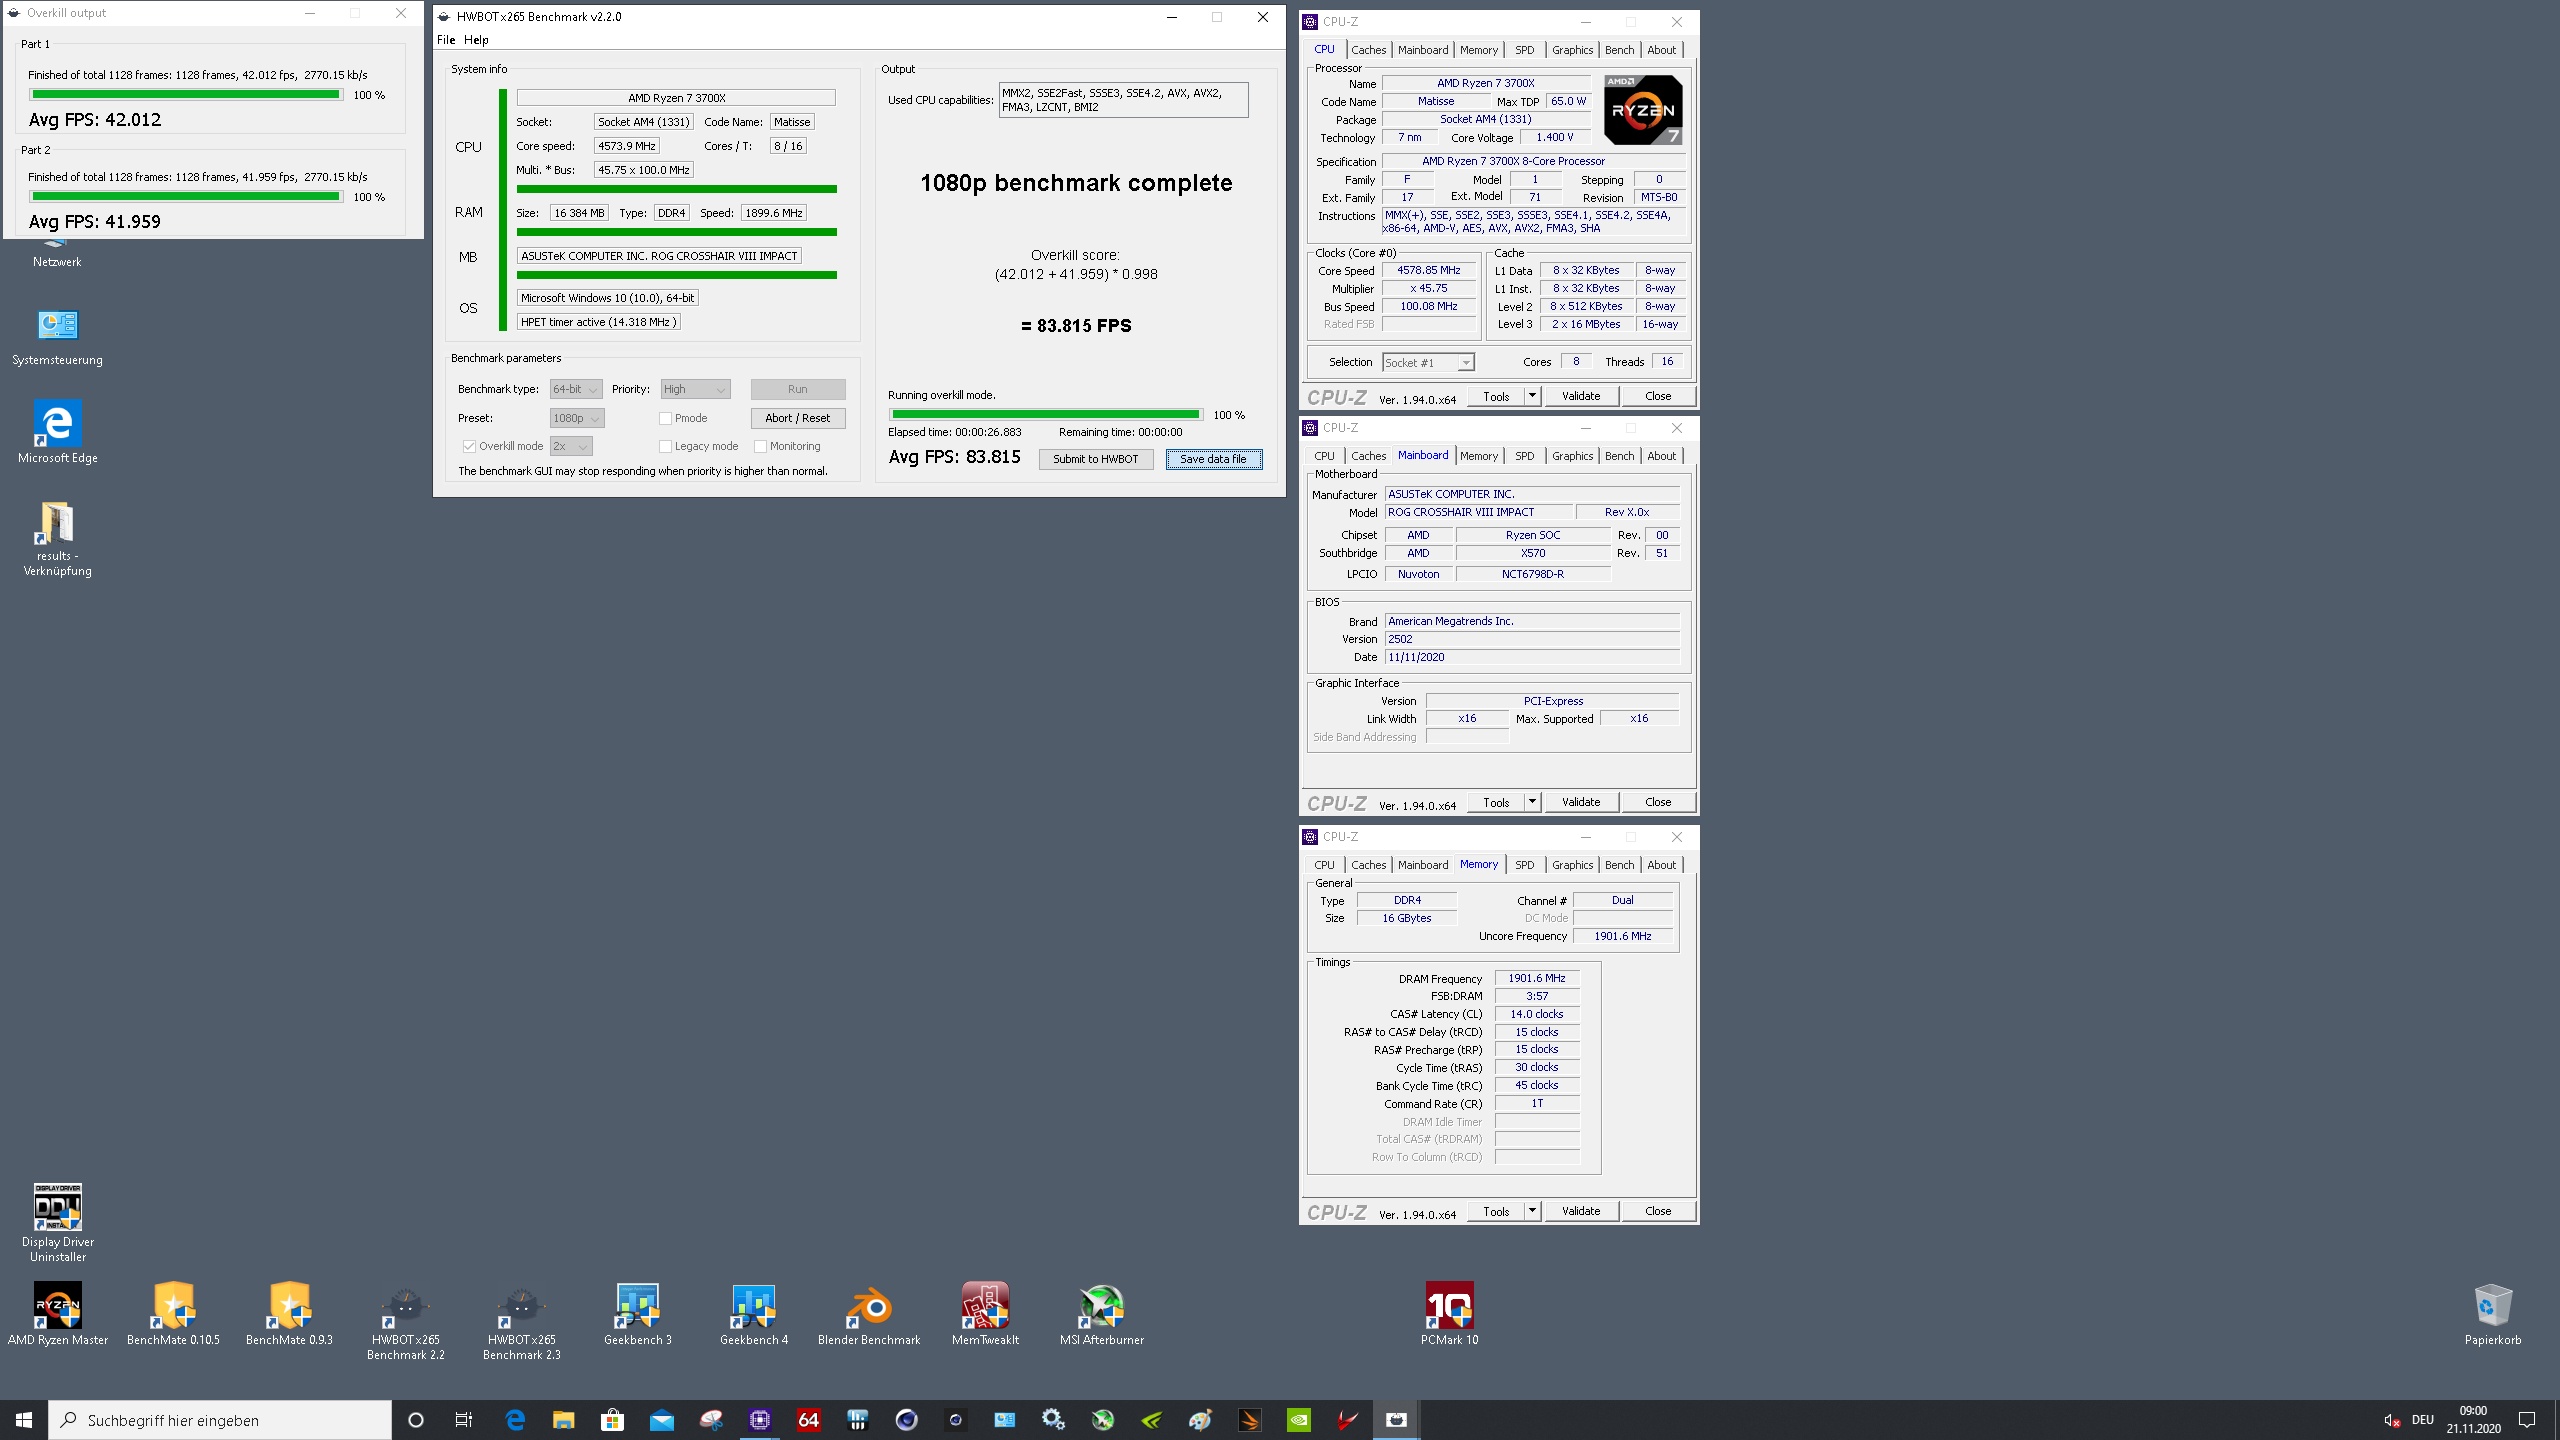The image size is (2560, 1440).
Task: Click the Used CPU capabilities text box
Action: click(1123, 100)
